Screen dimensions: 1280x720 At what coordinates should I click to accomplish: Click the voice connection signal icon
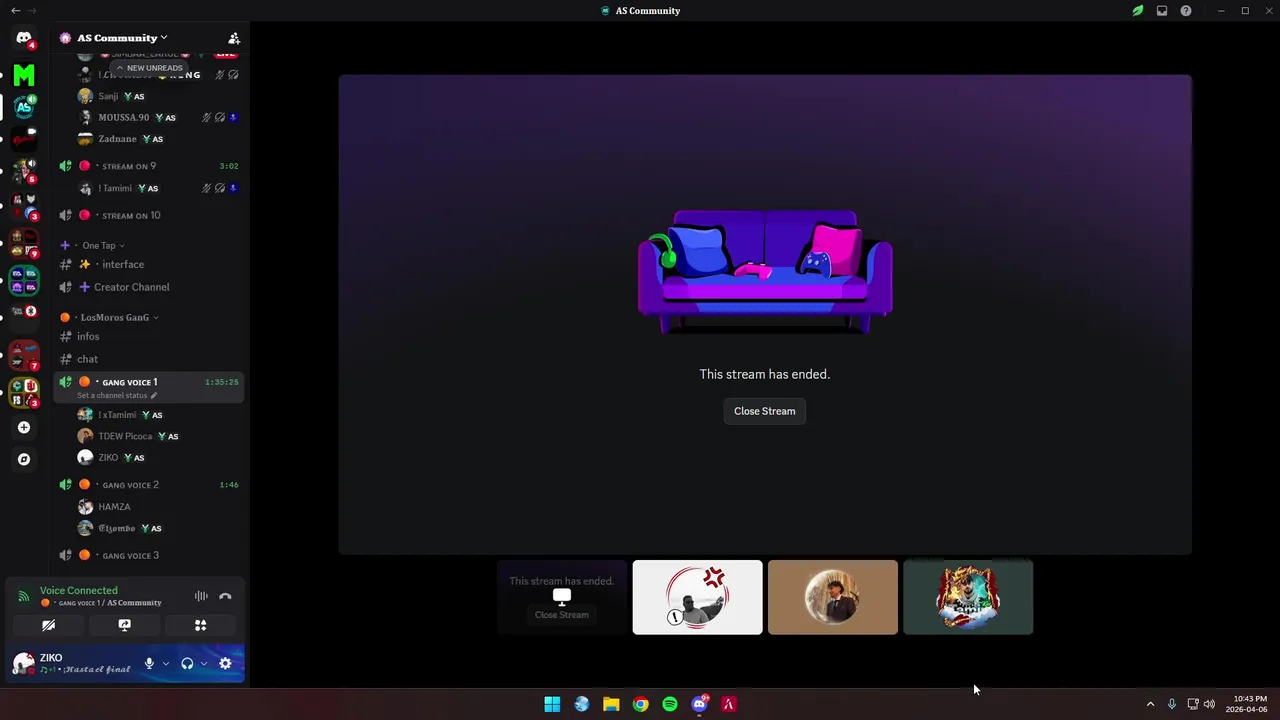pyautogui.click(x=24, y=596)
